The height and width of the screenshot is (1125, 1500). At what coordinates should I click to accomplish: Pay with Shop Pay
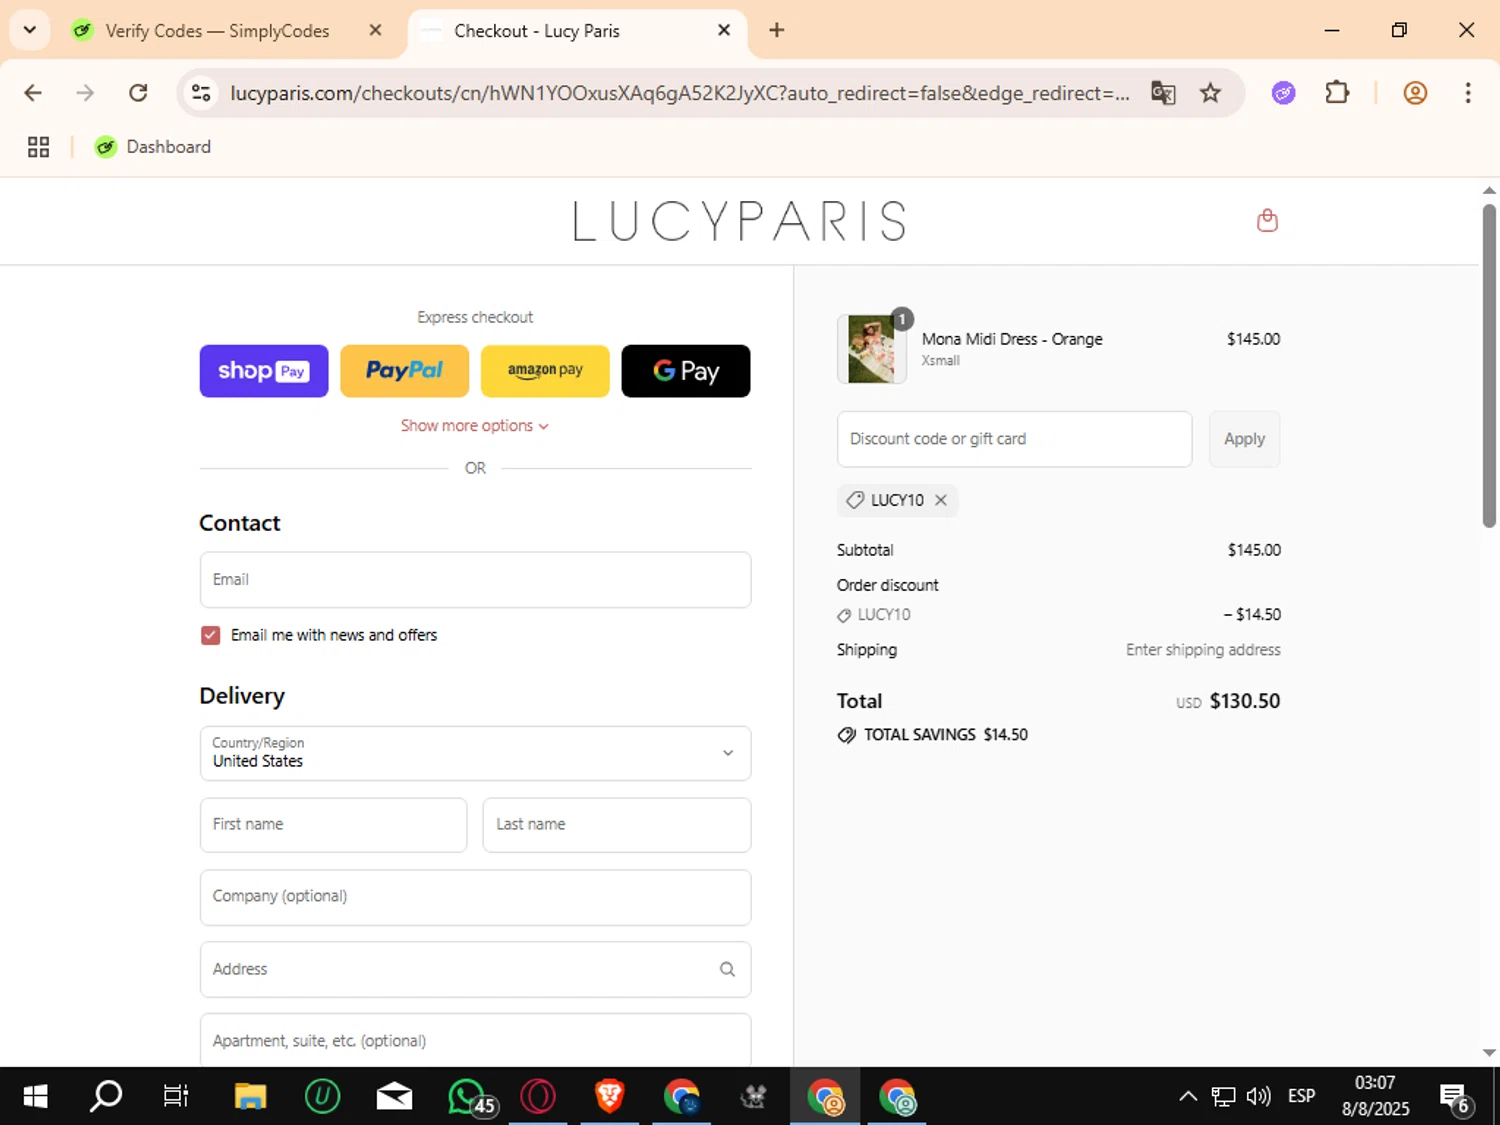tap(264, 371)
